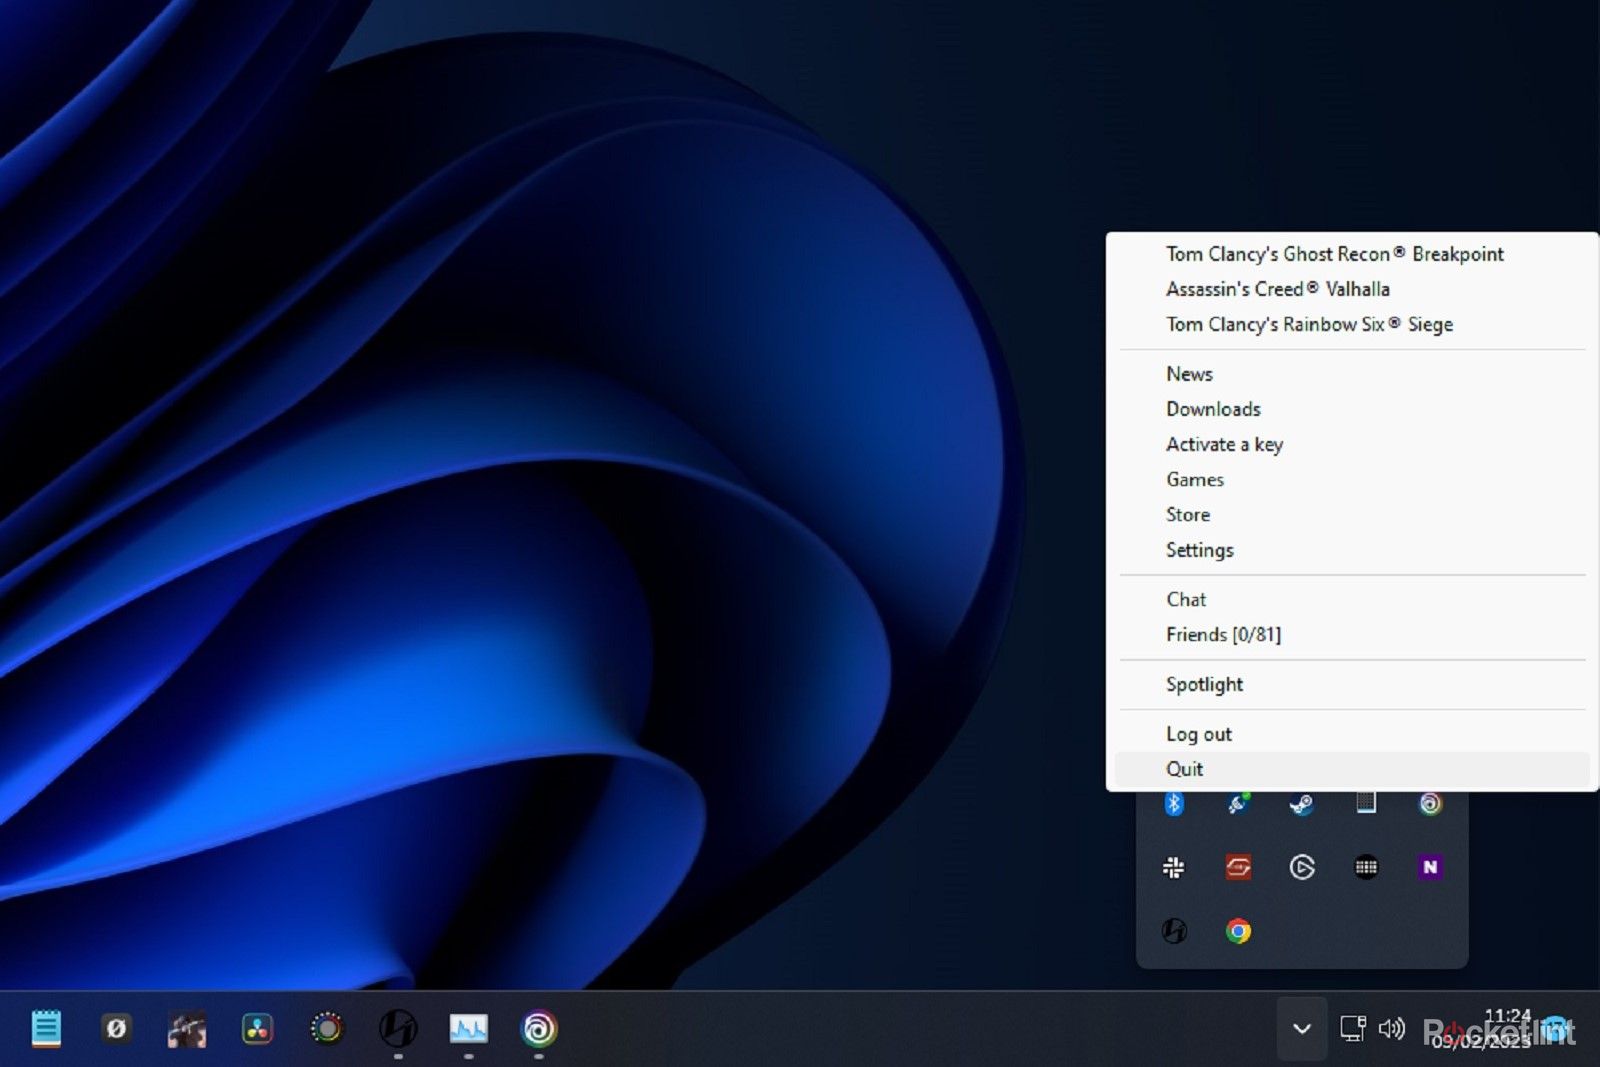Open Ubisoft Connect from the taskbar
This screenshot has height=1067, width=1600.
click(538, 1028)
